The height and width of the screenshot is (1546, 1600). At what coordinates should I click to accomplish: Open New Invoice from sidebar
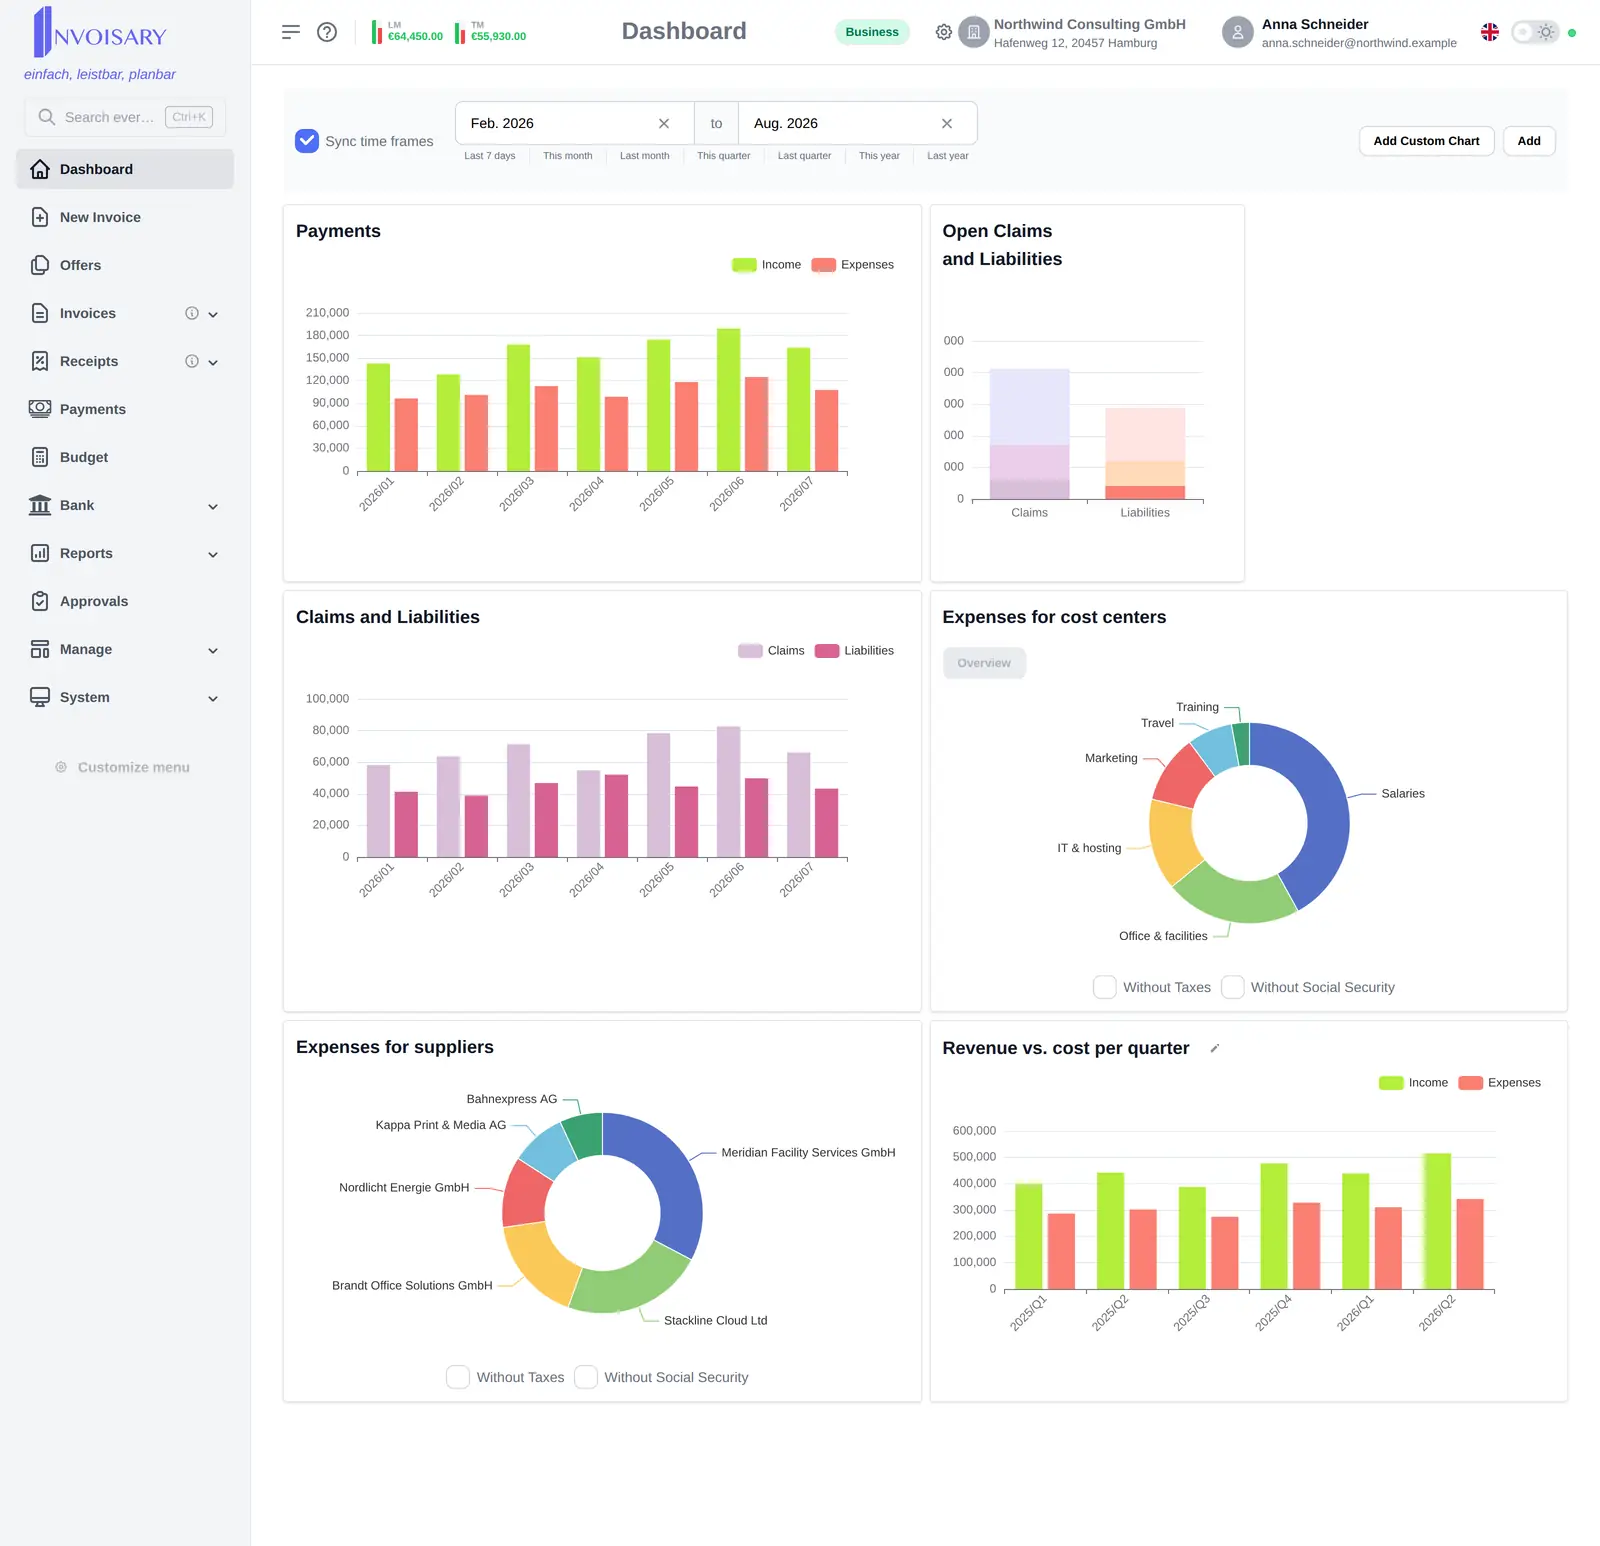[x=125, y=217]
